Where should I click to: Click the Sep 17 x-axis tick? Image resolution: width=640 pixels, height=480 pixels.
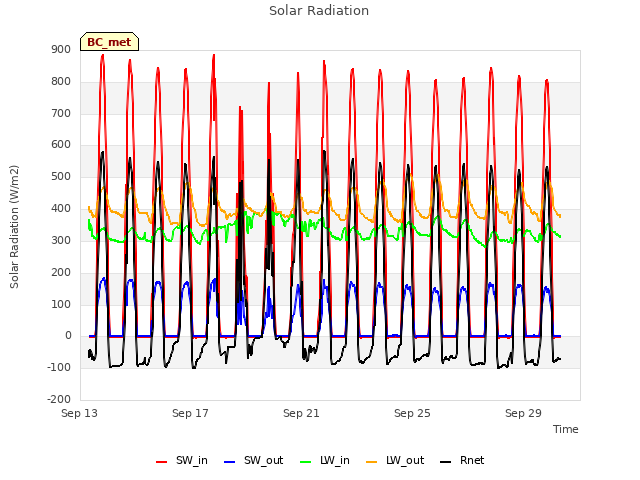pos(191,413)
